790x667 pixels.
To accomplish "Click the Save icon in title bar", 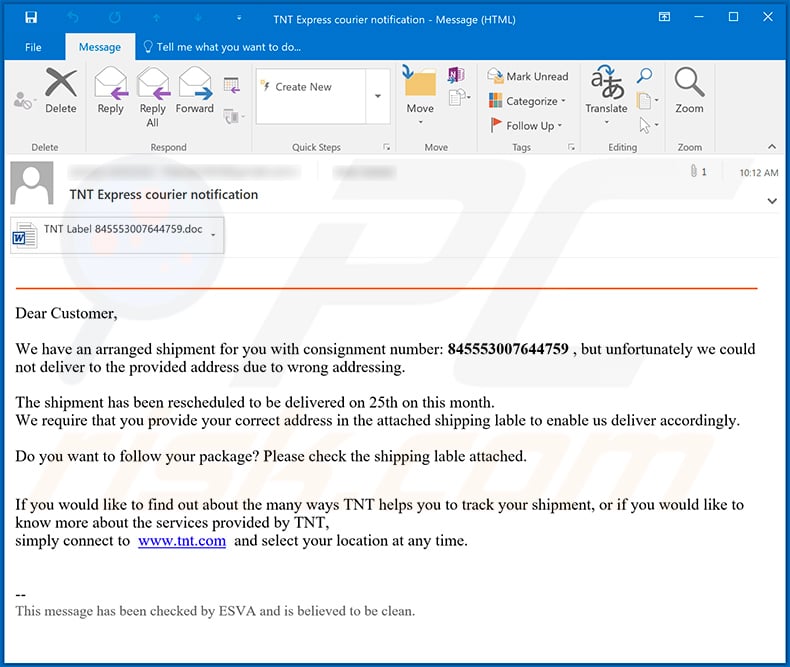I will coord(31,18).
